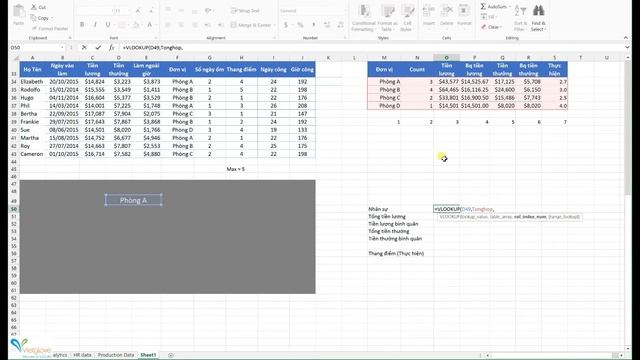640x360 pixels.
Task: Open the Find & Select dropdown
Action: (538, 18)
